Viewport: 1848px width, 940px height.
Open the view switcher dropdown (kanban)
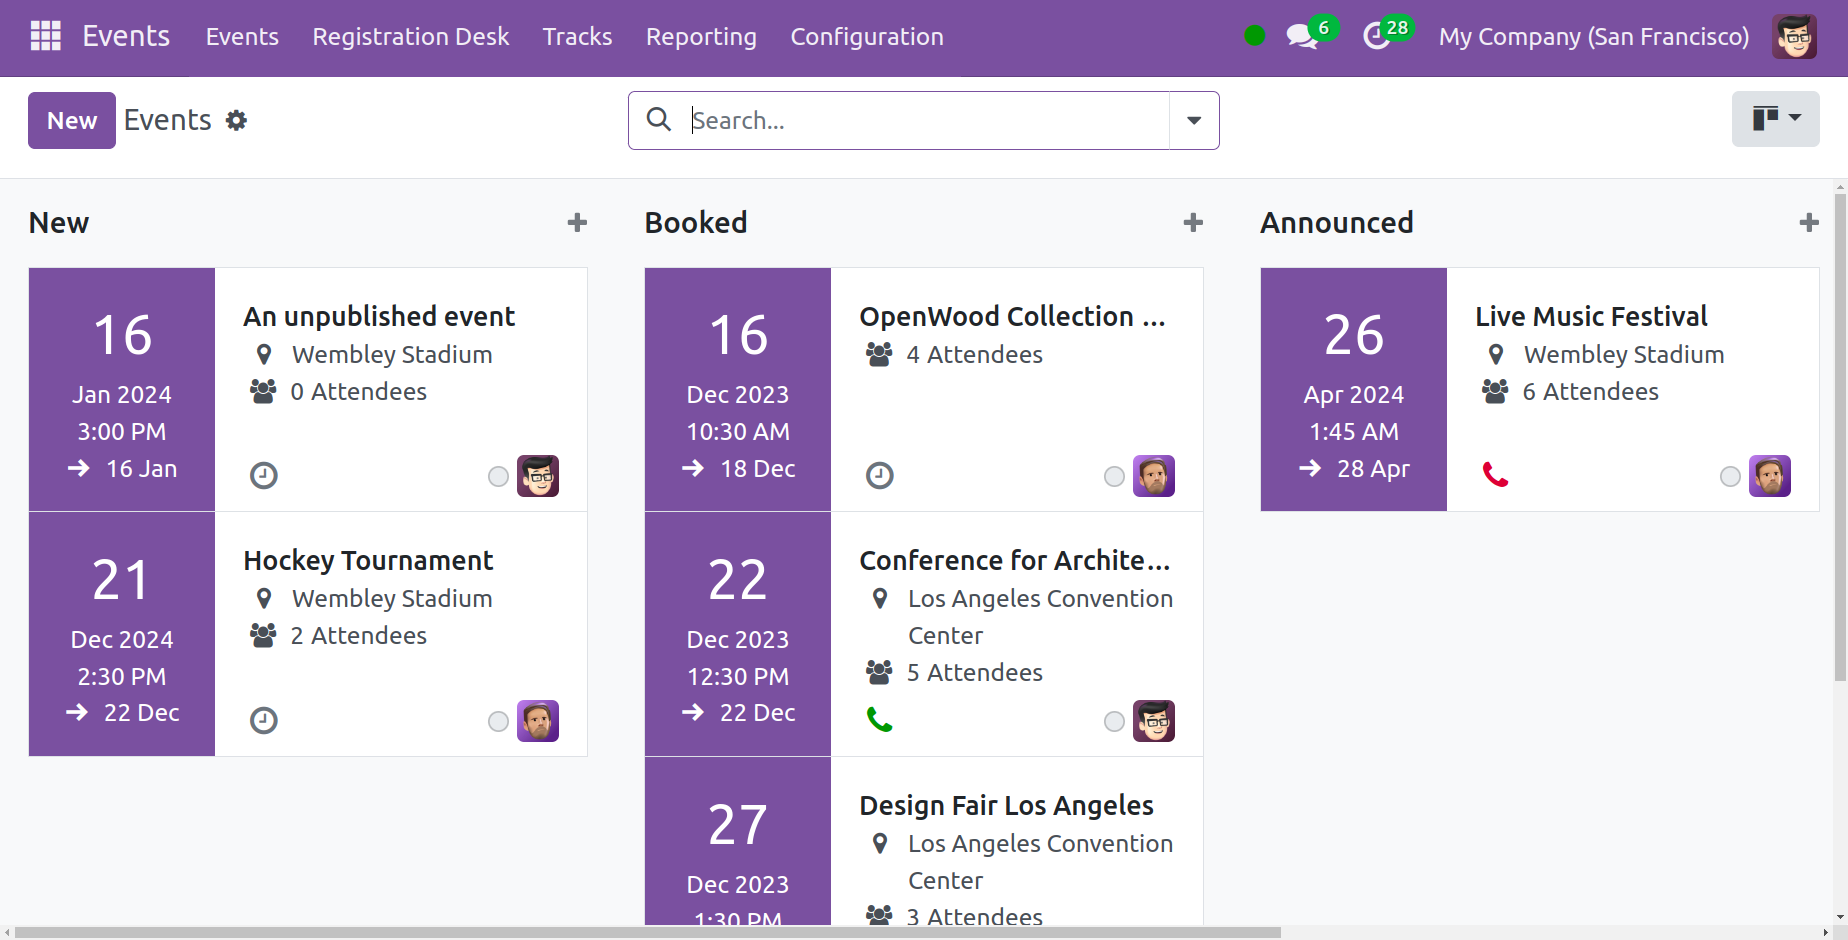click(x=1776, y=119)
